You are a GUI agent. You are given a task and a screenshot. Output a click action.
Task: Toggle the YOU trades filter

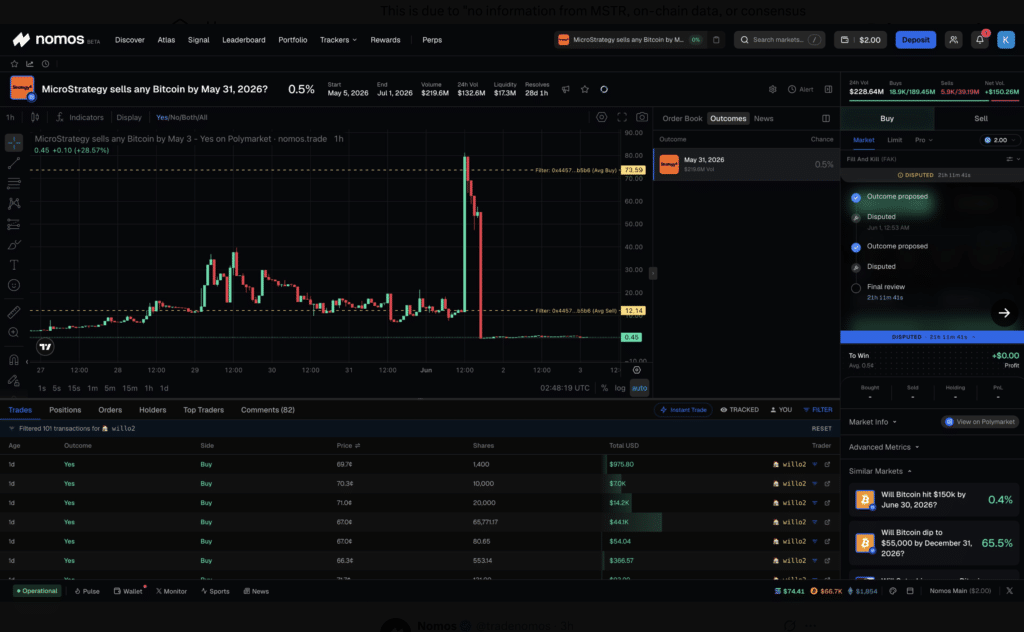point(781,410)
